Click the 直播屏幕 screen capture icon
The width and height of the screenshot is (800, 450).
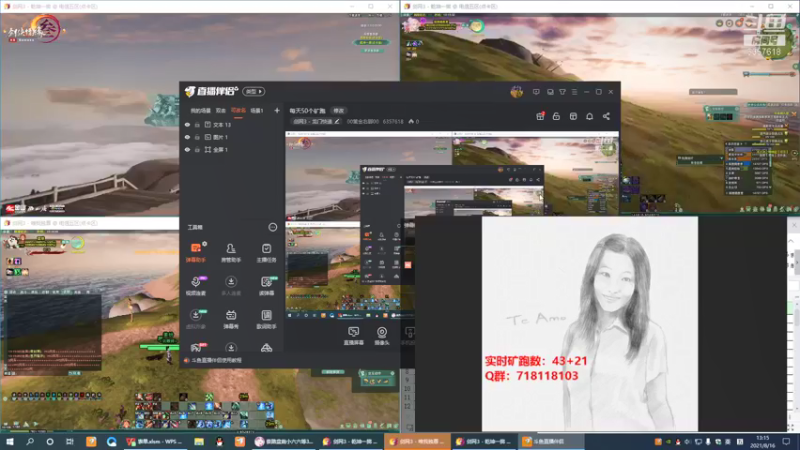[x=353, y=336]
